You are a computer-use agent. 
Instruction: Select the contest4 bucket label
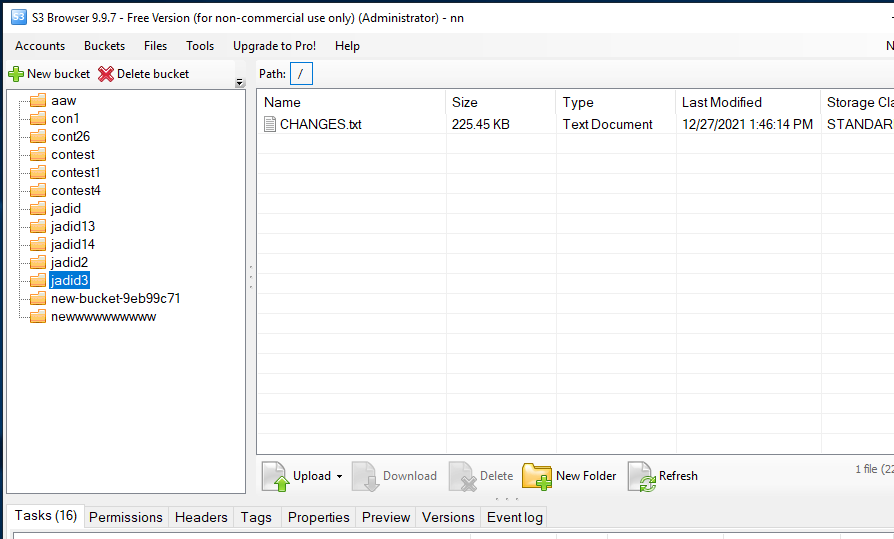pyautogui.click(x=76, y=191)
